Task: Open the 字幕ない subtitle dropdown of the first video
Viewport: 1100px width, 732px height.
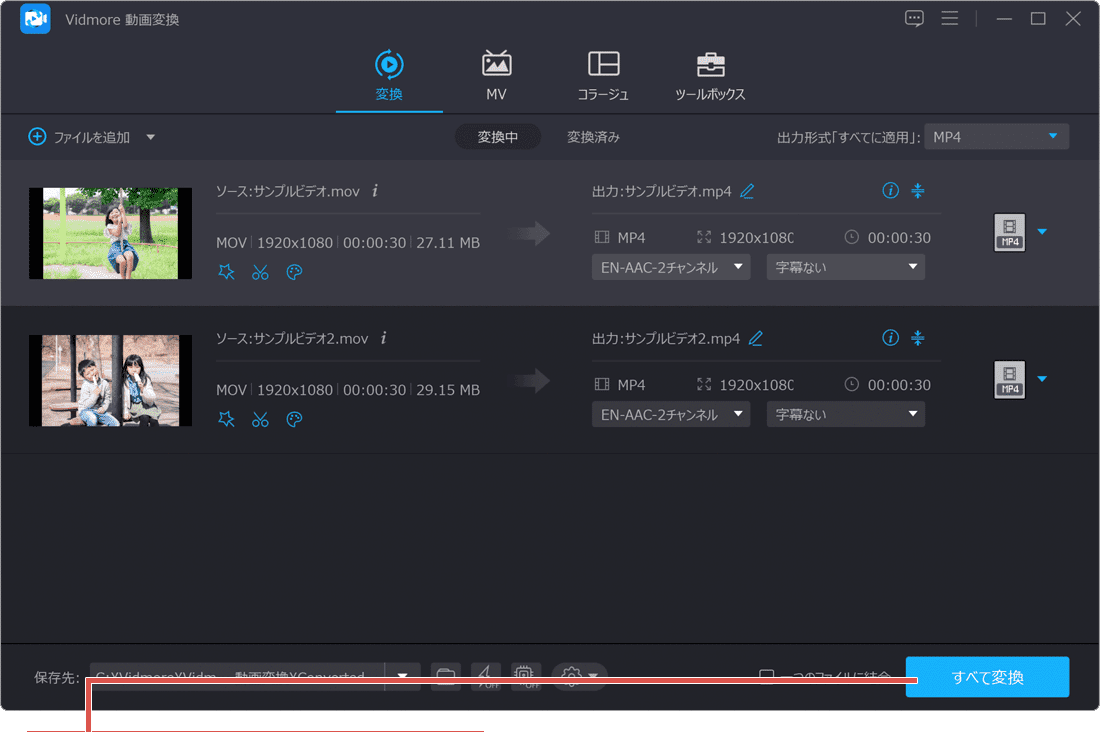Action: point(845,266)
